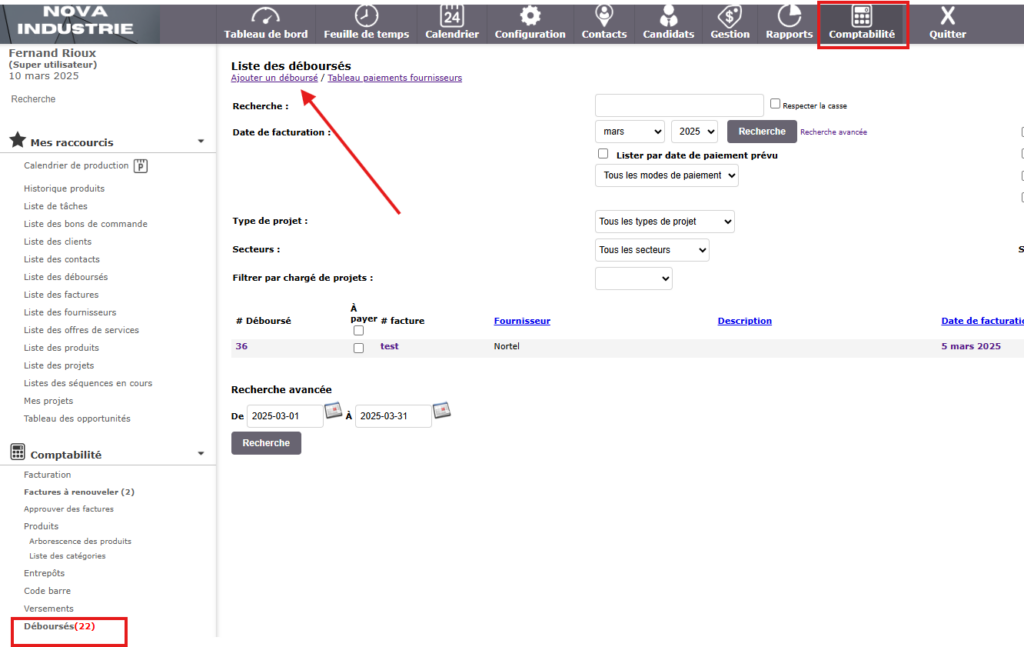Open the Rapports pie chart icon
Screen dimensions: 1024x647
click(789, 17)
